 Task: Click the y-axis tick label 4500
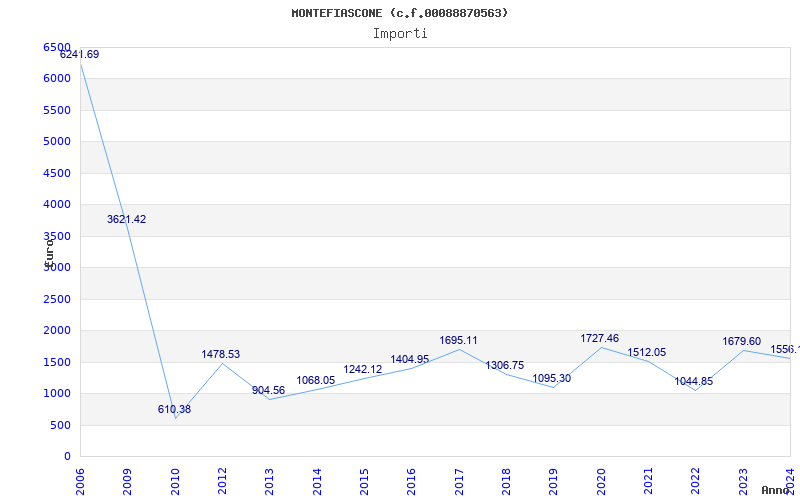coord(57,173)
